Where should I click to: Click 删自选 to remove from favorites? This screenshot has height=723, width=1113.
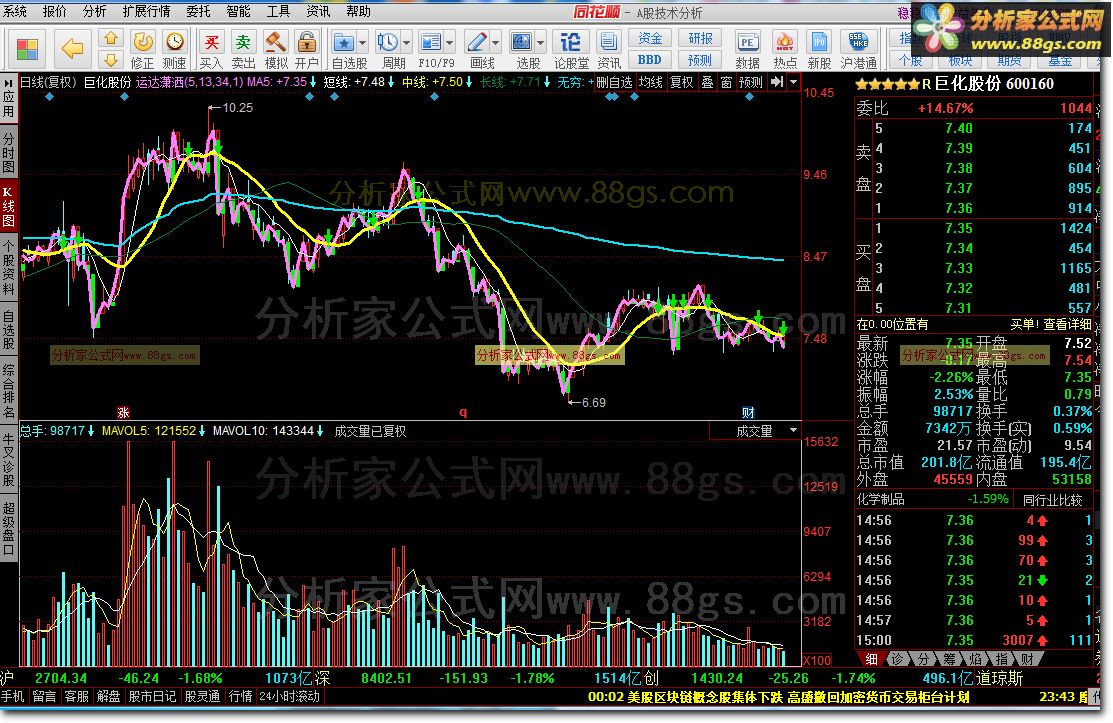pos(613,82)
